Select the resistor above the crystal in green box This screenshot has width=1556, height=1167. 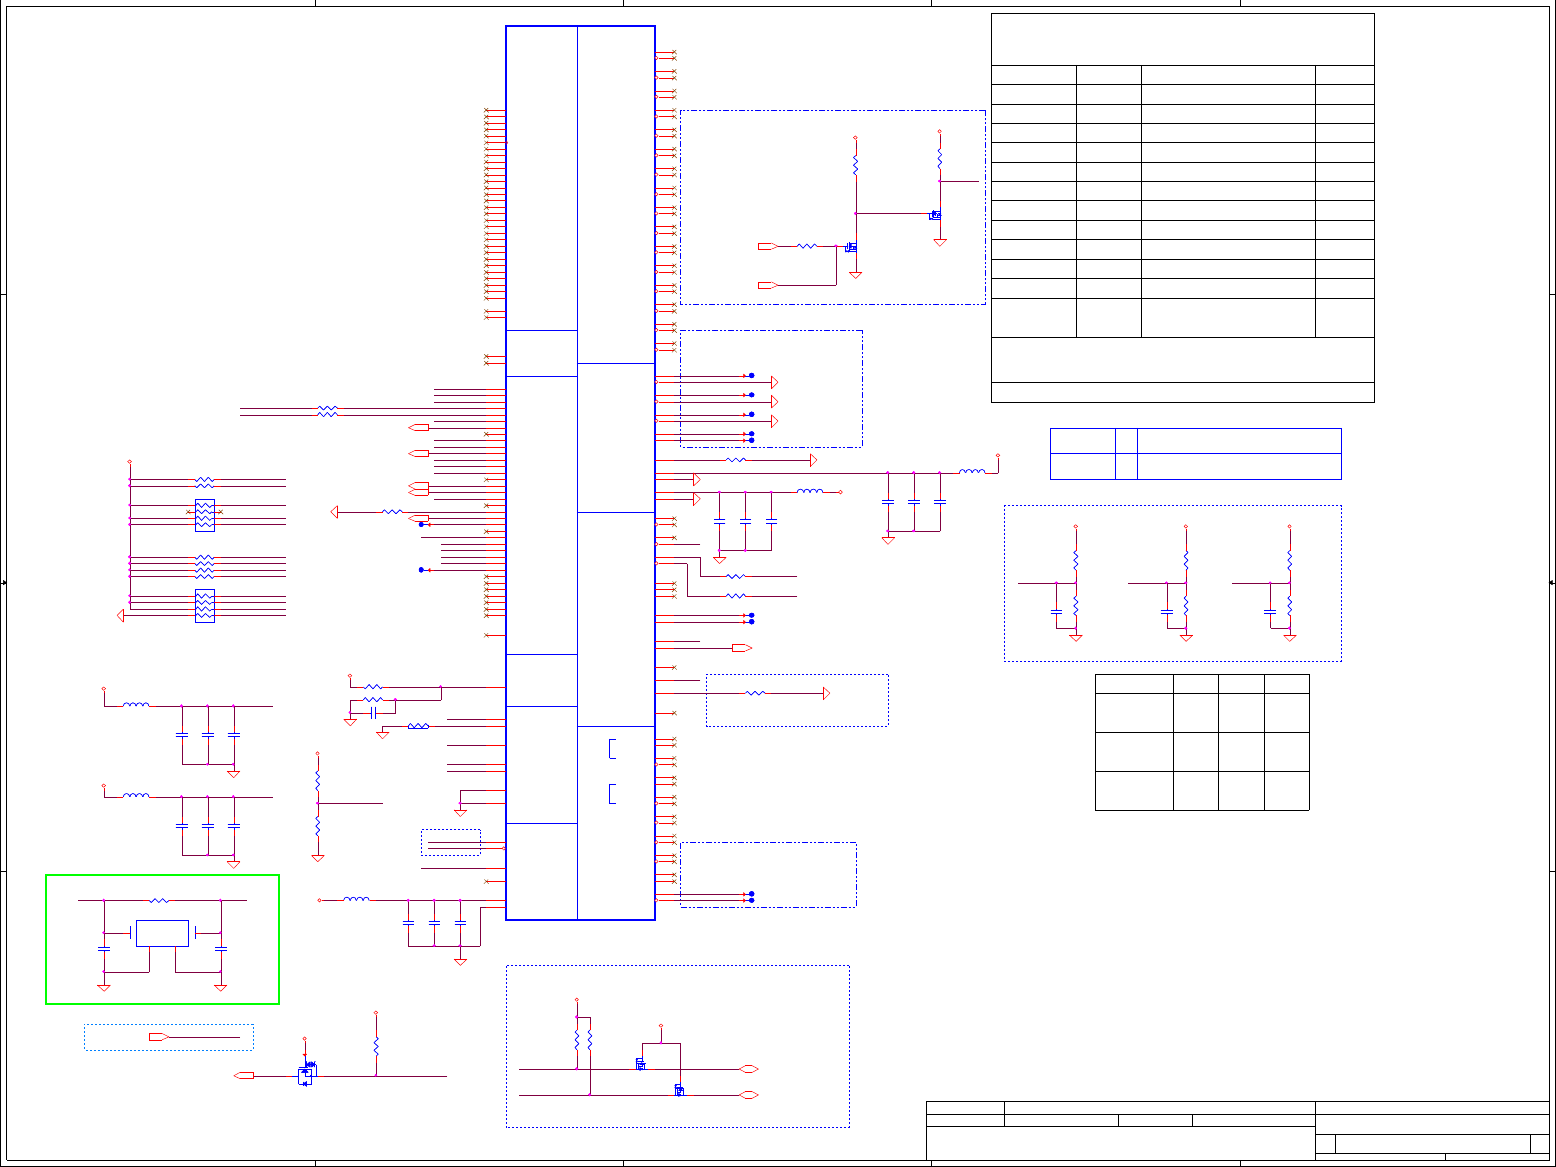160,900
